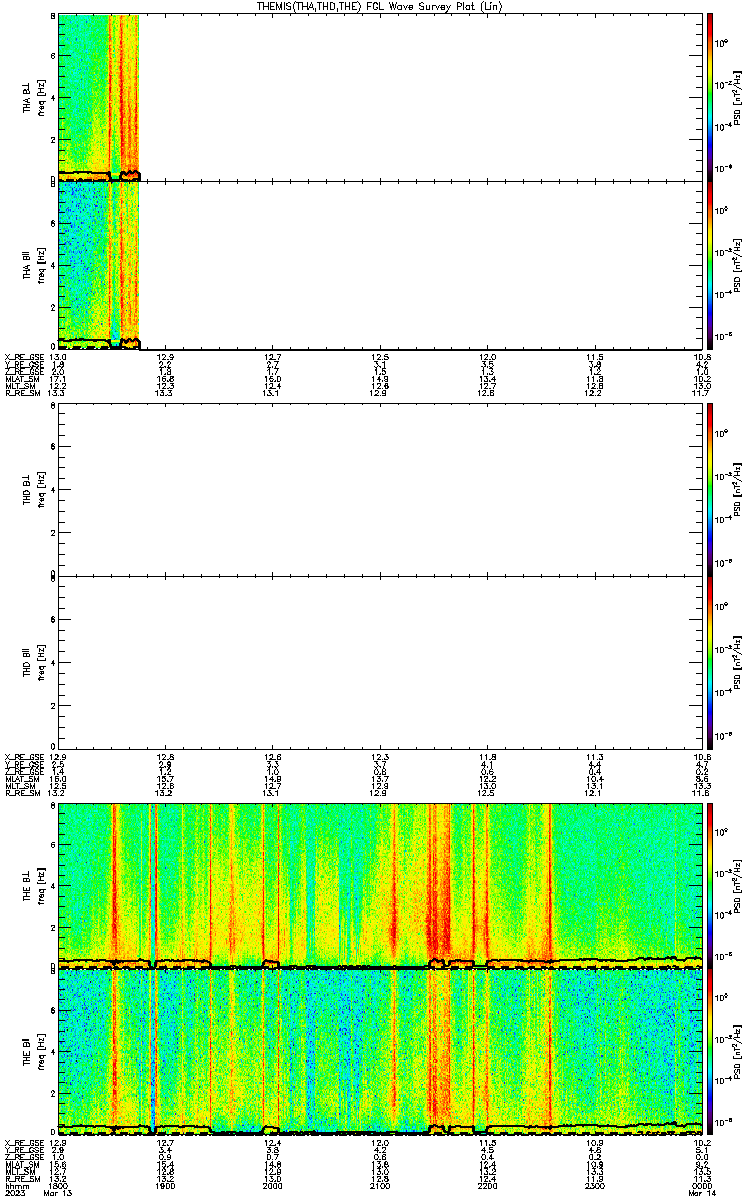
Task: Click MLT_SM label under THD panels
Action: point(20,785)
